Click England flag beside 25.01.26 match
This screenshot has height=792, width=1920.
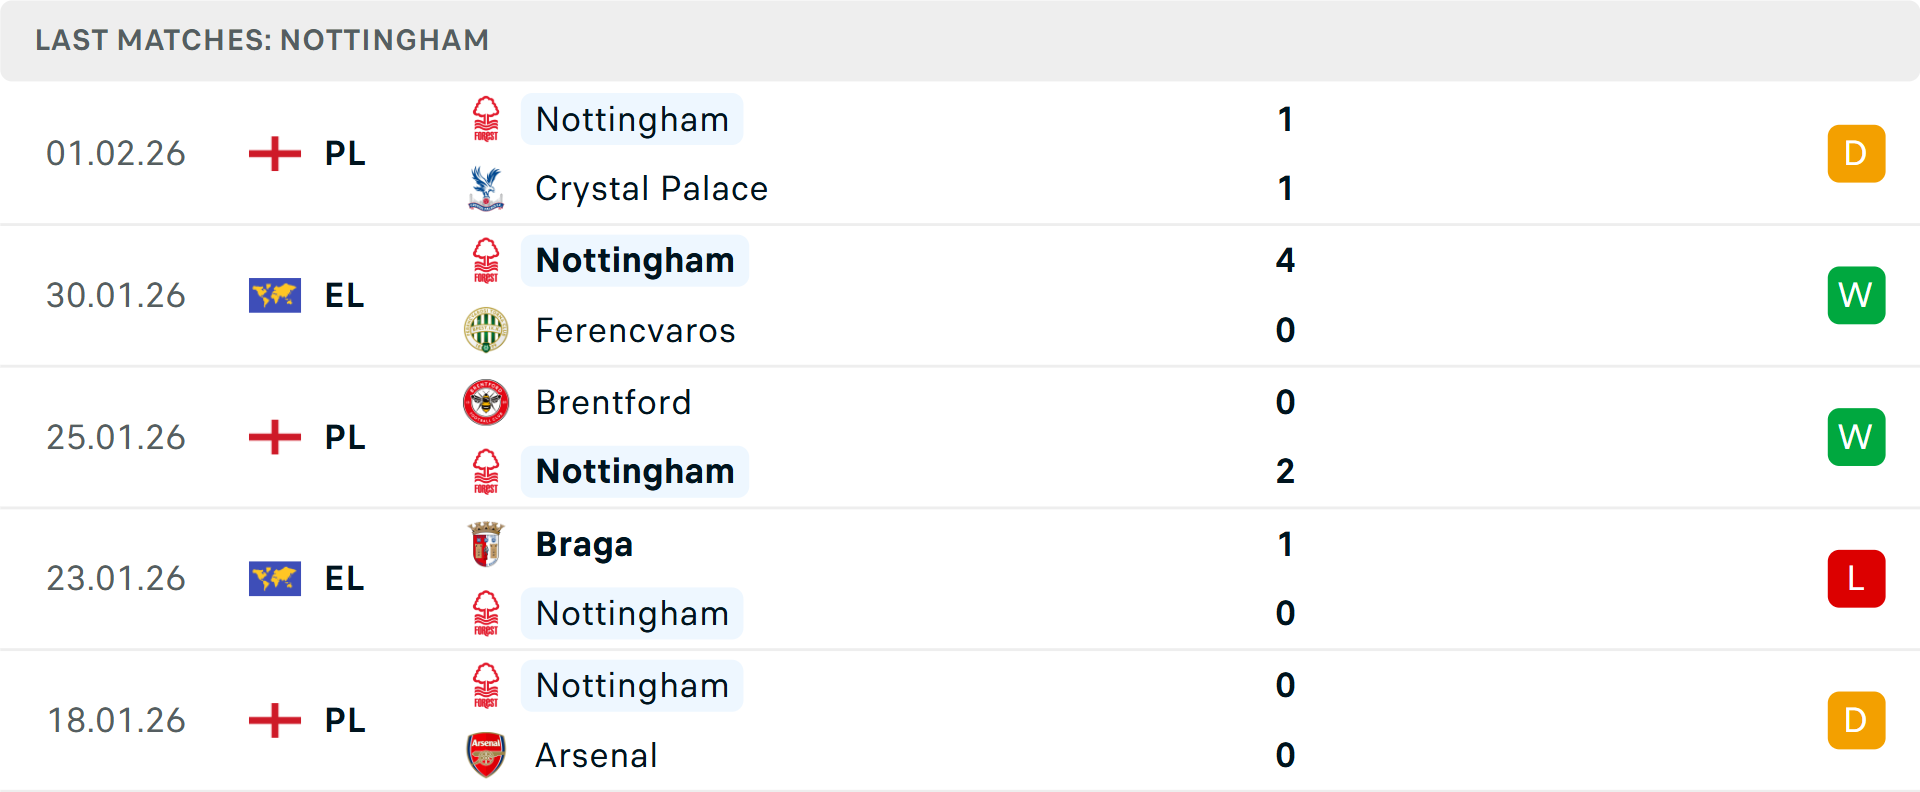(x=275, y=437)
